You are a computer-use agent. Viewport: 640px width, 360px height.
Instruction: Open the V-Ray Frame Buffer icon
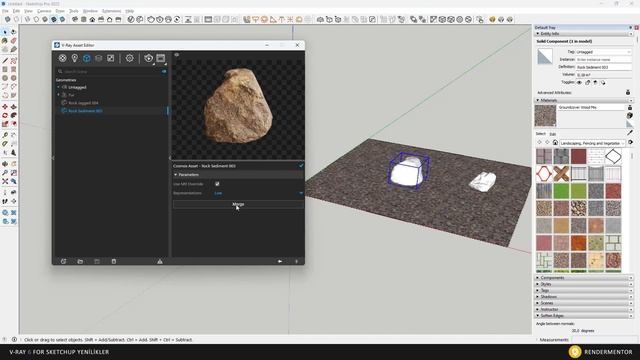[161, 58]
